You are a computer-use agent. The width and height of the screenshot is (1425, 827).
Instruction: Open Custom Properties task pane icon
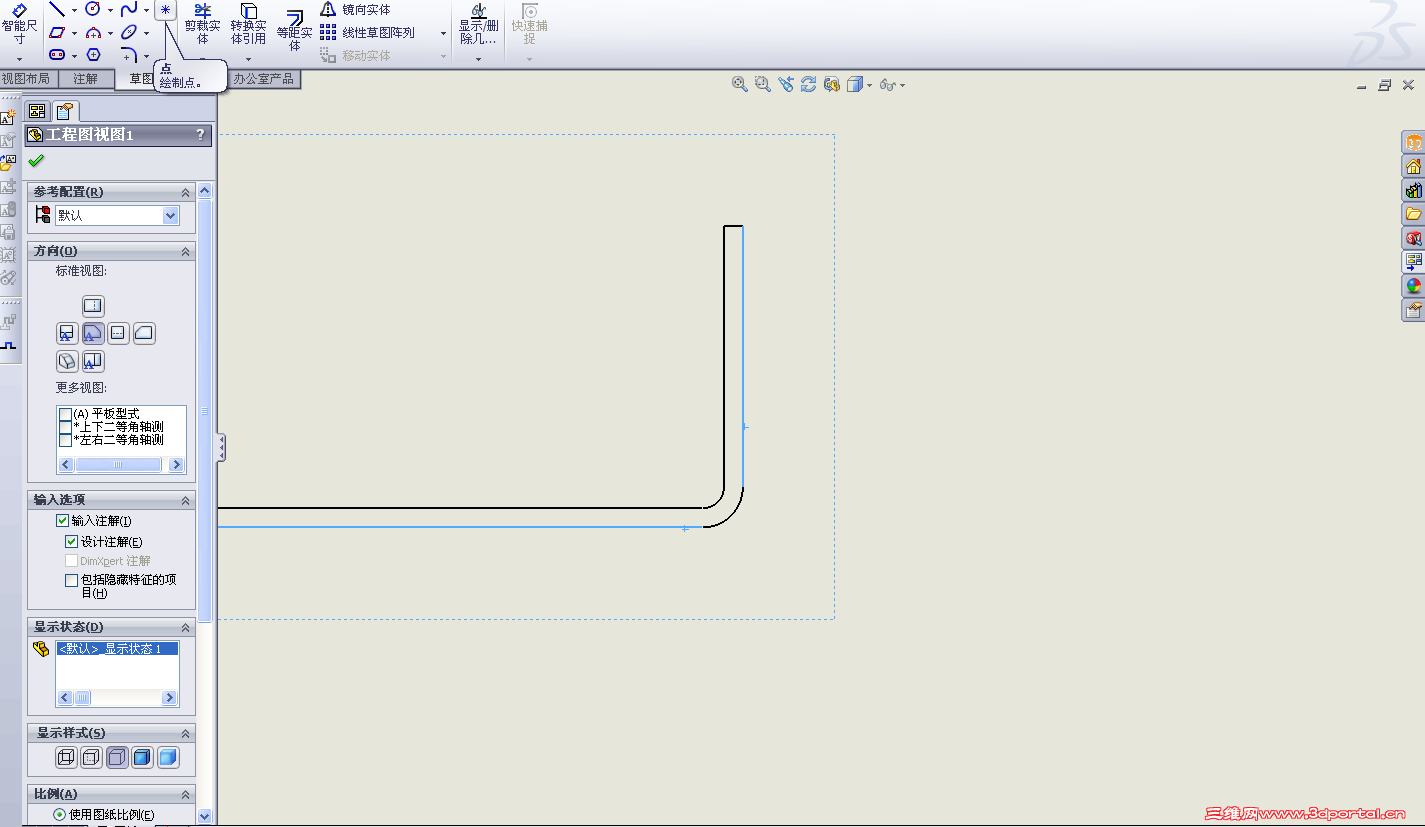coord(1413,310)
